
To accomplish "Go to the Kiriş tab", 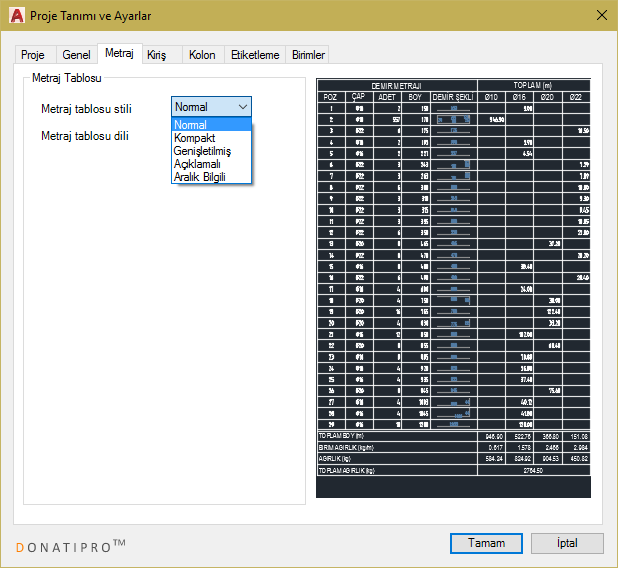I will [158, 55].
